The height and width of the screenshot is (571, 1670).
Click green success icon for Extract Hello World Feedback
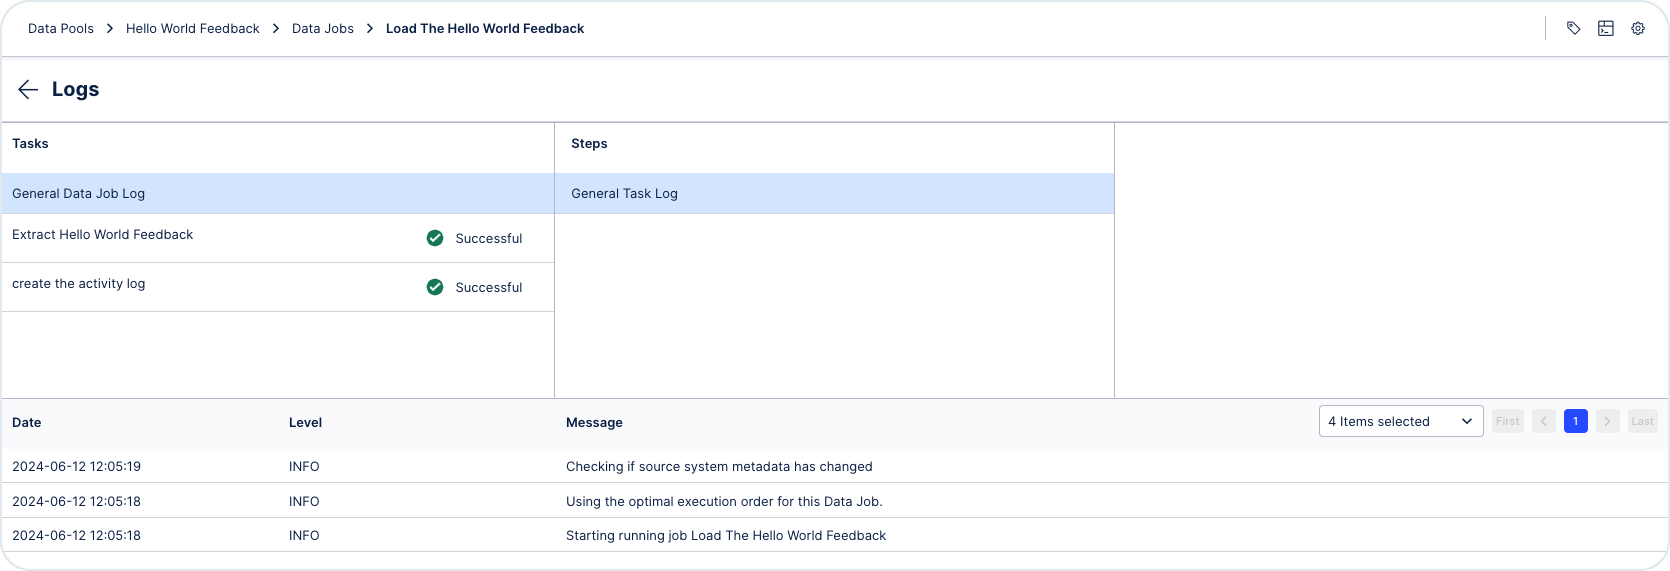pos(435,238)
